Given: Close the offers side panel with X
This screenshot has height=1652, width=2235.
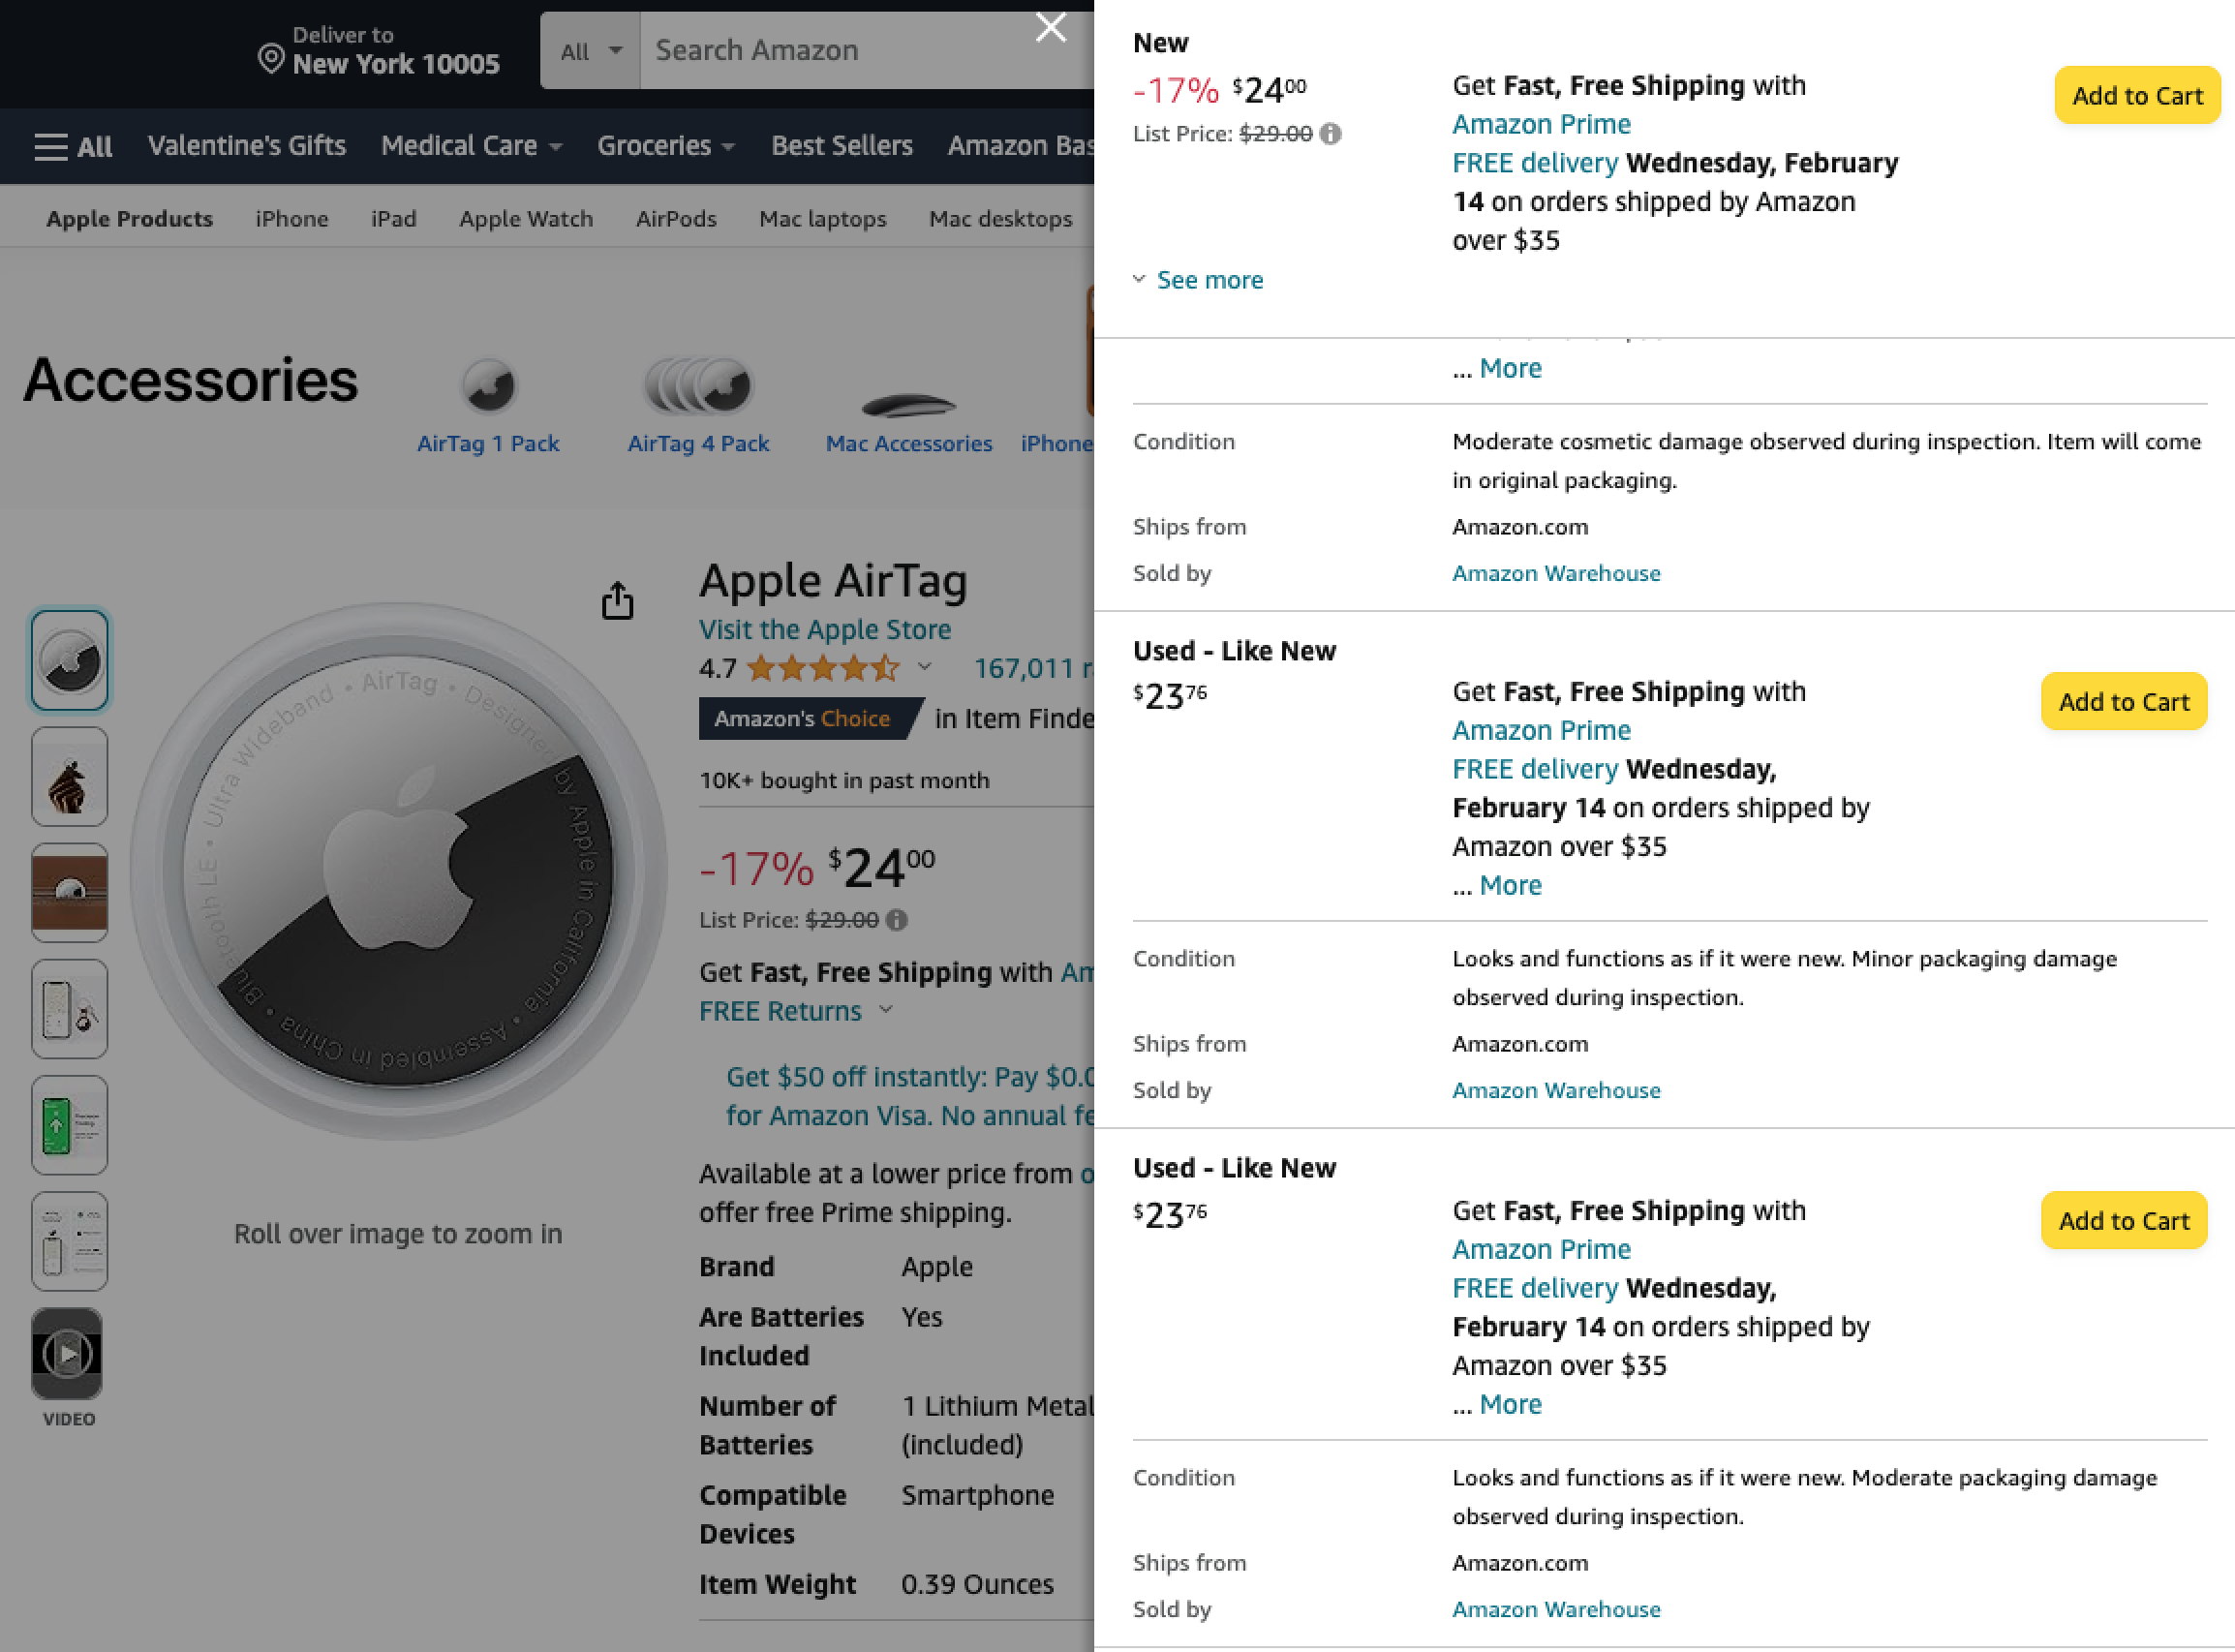Looking at the screenshot, I should tap(1050, 27).
